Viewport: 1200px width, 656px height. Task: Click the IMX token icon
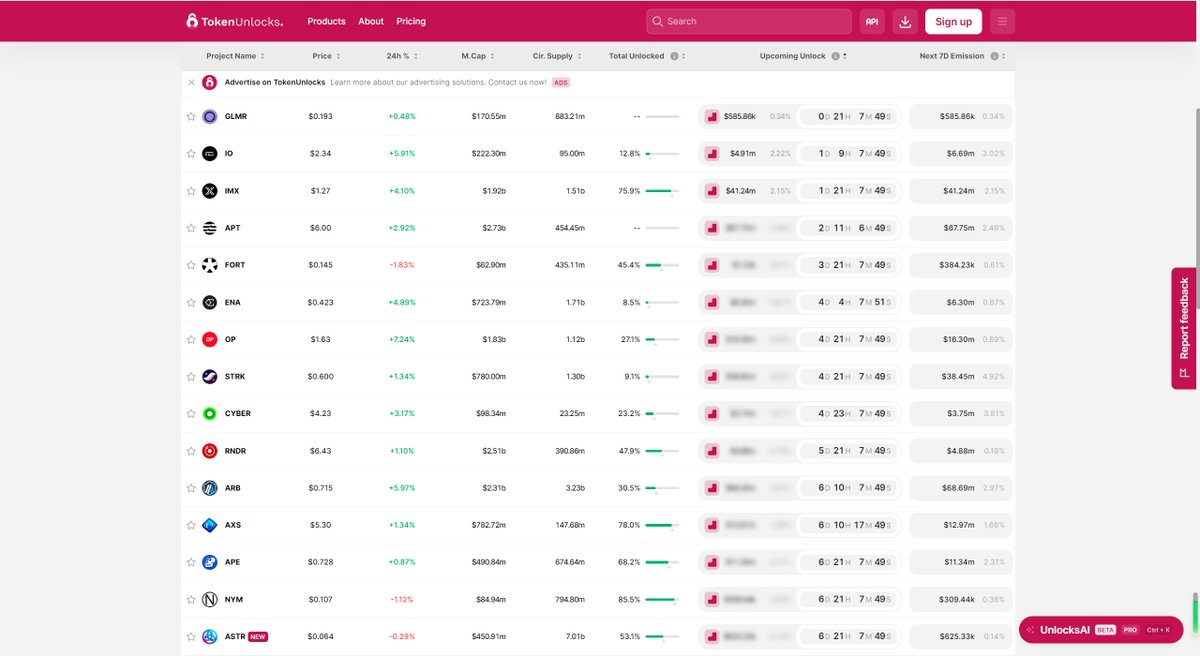coord(209,191)
